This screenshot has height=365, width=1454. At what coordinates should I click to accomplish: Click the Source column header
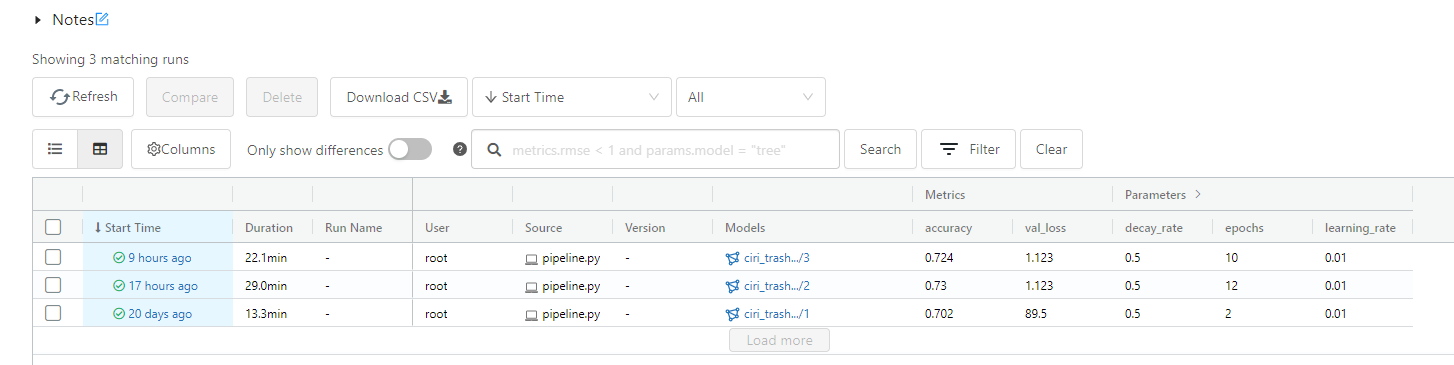(x=543, y=227)
